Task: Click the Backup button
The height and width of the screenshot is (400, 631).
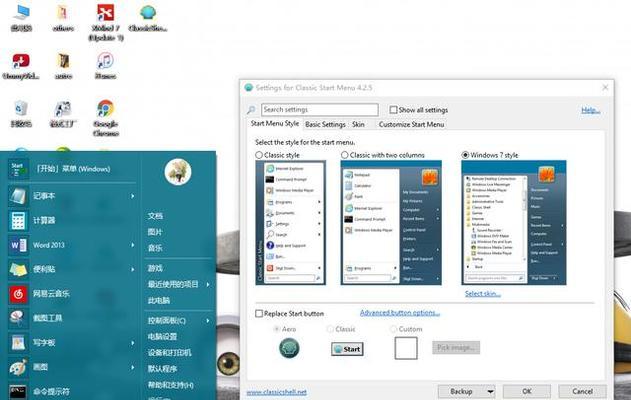Action: coord(462,391)
